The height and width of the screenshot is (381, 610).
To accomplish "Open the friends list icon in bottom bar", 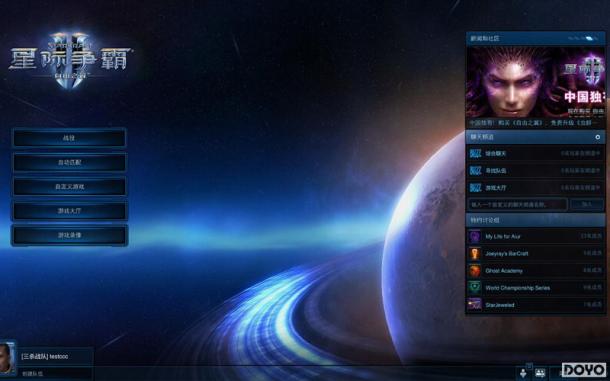I will (x=540, y=373).
